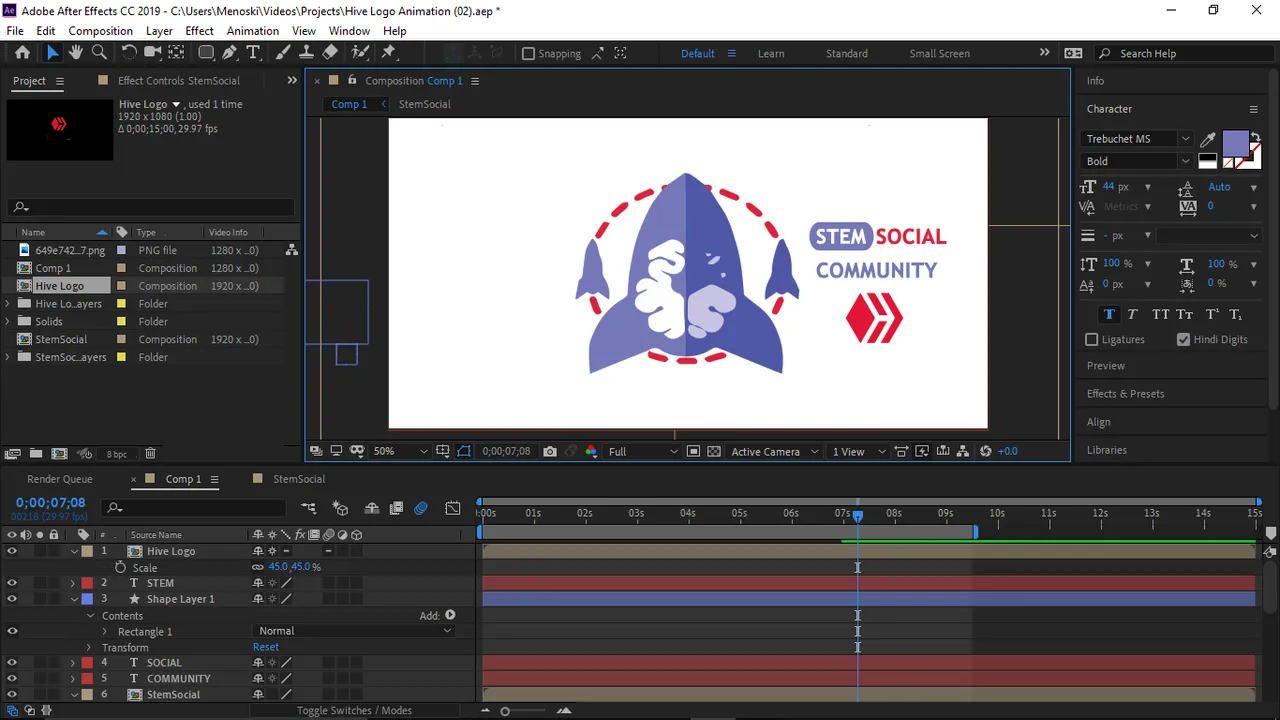Select the Rotation tool
Viewport: 1280px width, 720px height.
129,53
